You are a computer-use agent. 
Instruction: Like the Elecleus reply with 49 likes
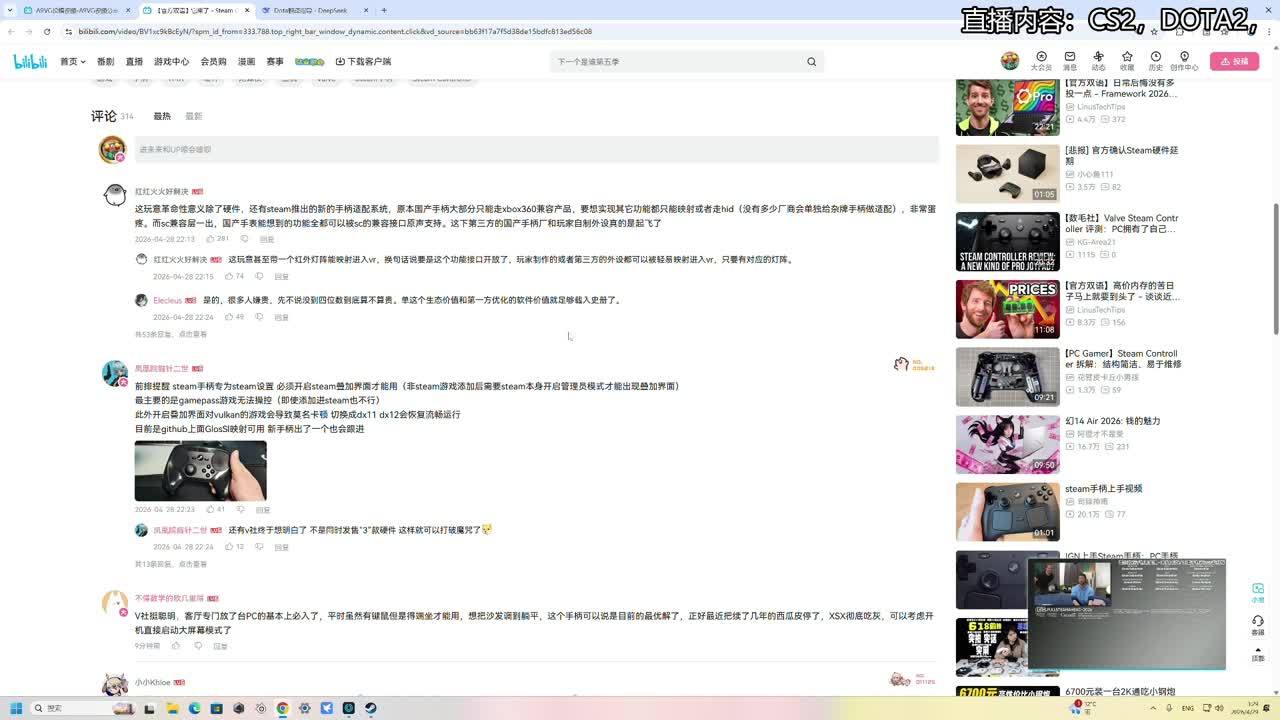(229, 317)
